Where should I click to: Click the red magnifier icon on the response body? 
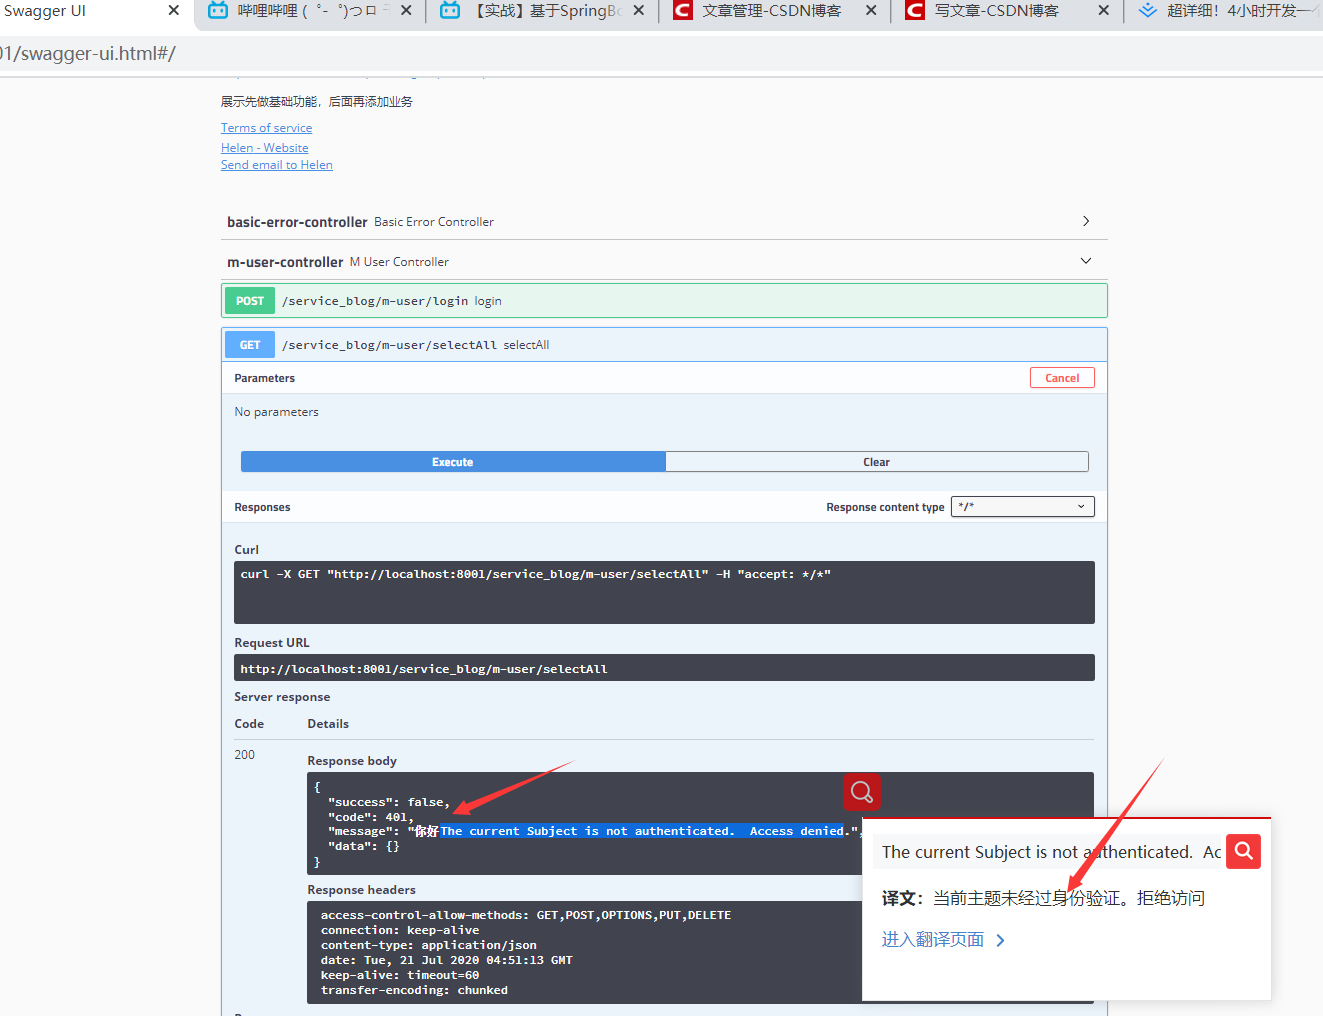pos(862,792)
